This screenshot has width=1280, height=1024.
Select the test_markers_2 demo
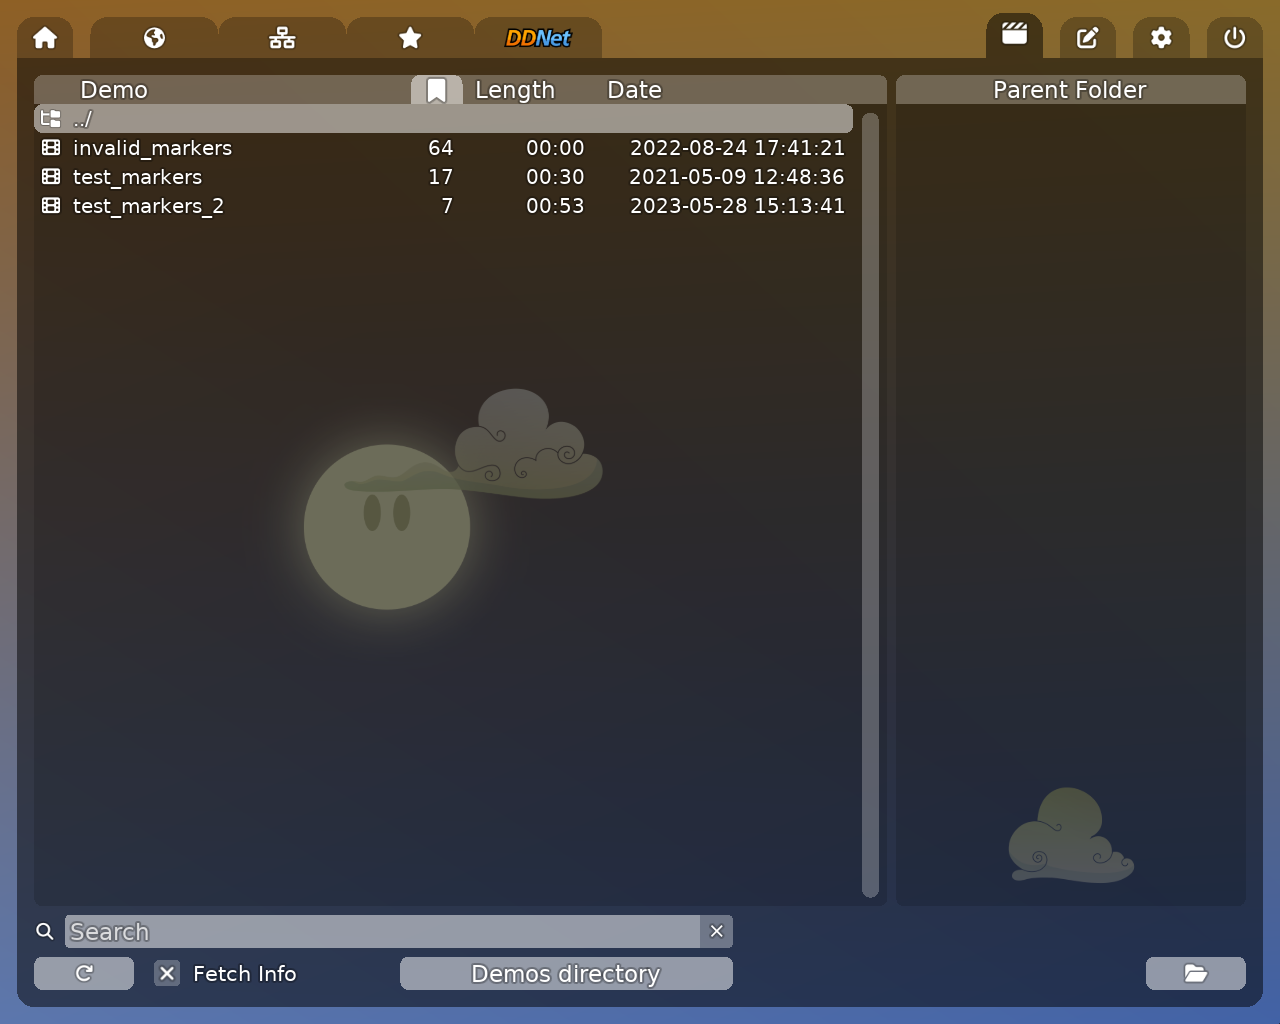tap(148, 206)
